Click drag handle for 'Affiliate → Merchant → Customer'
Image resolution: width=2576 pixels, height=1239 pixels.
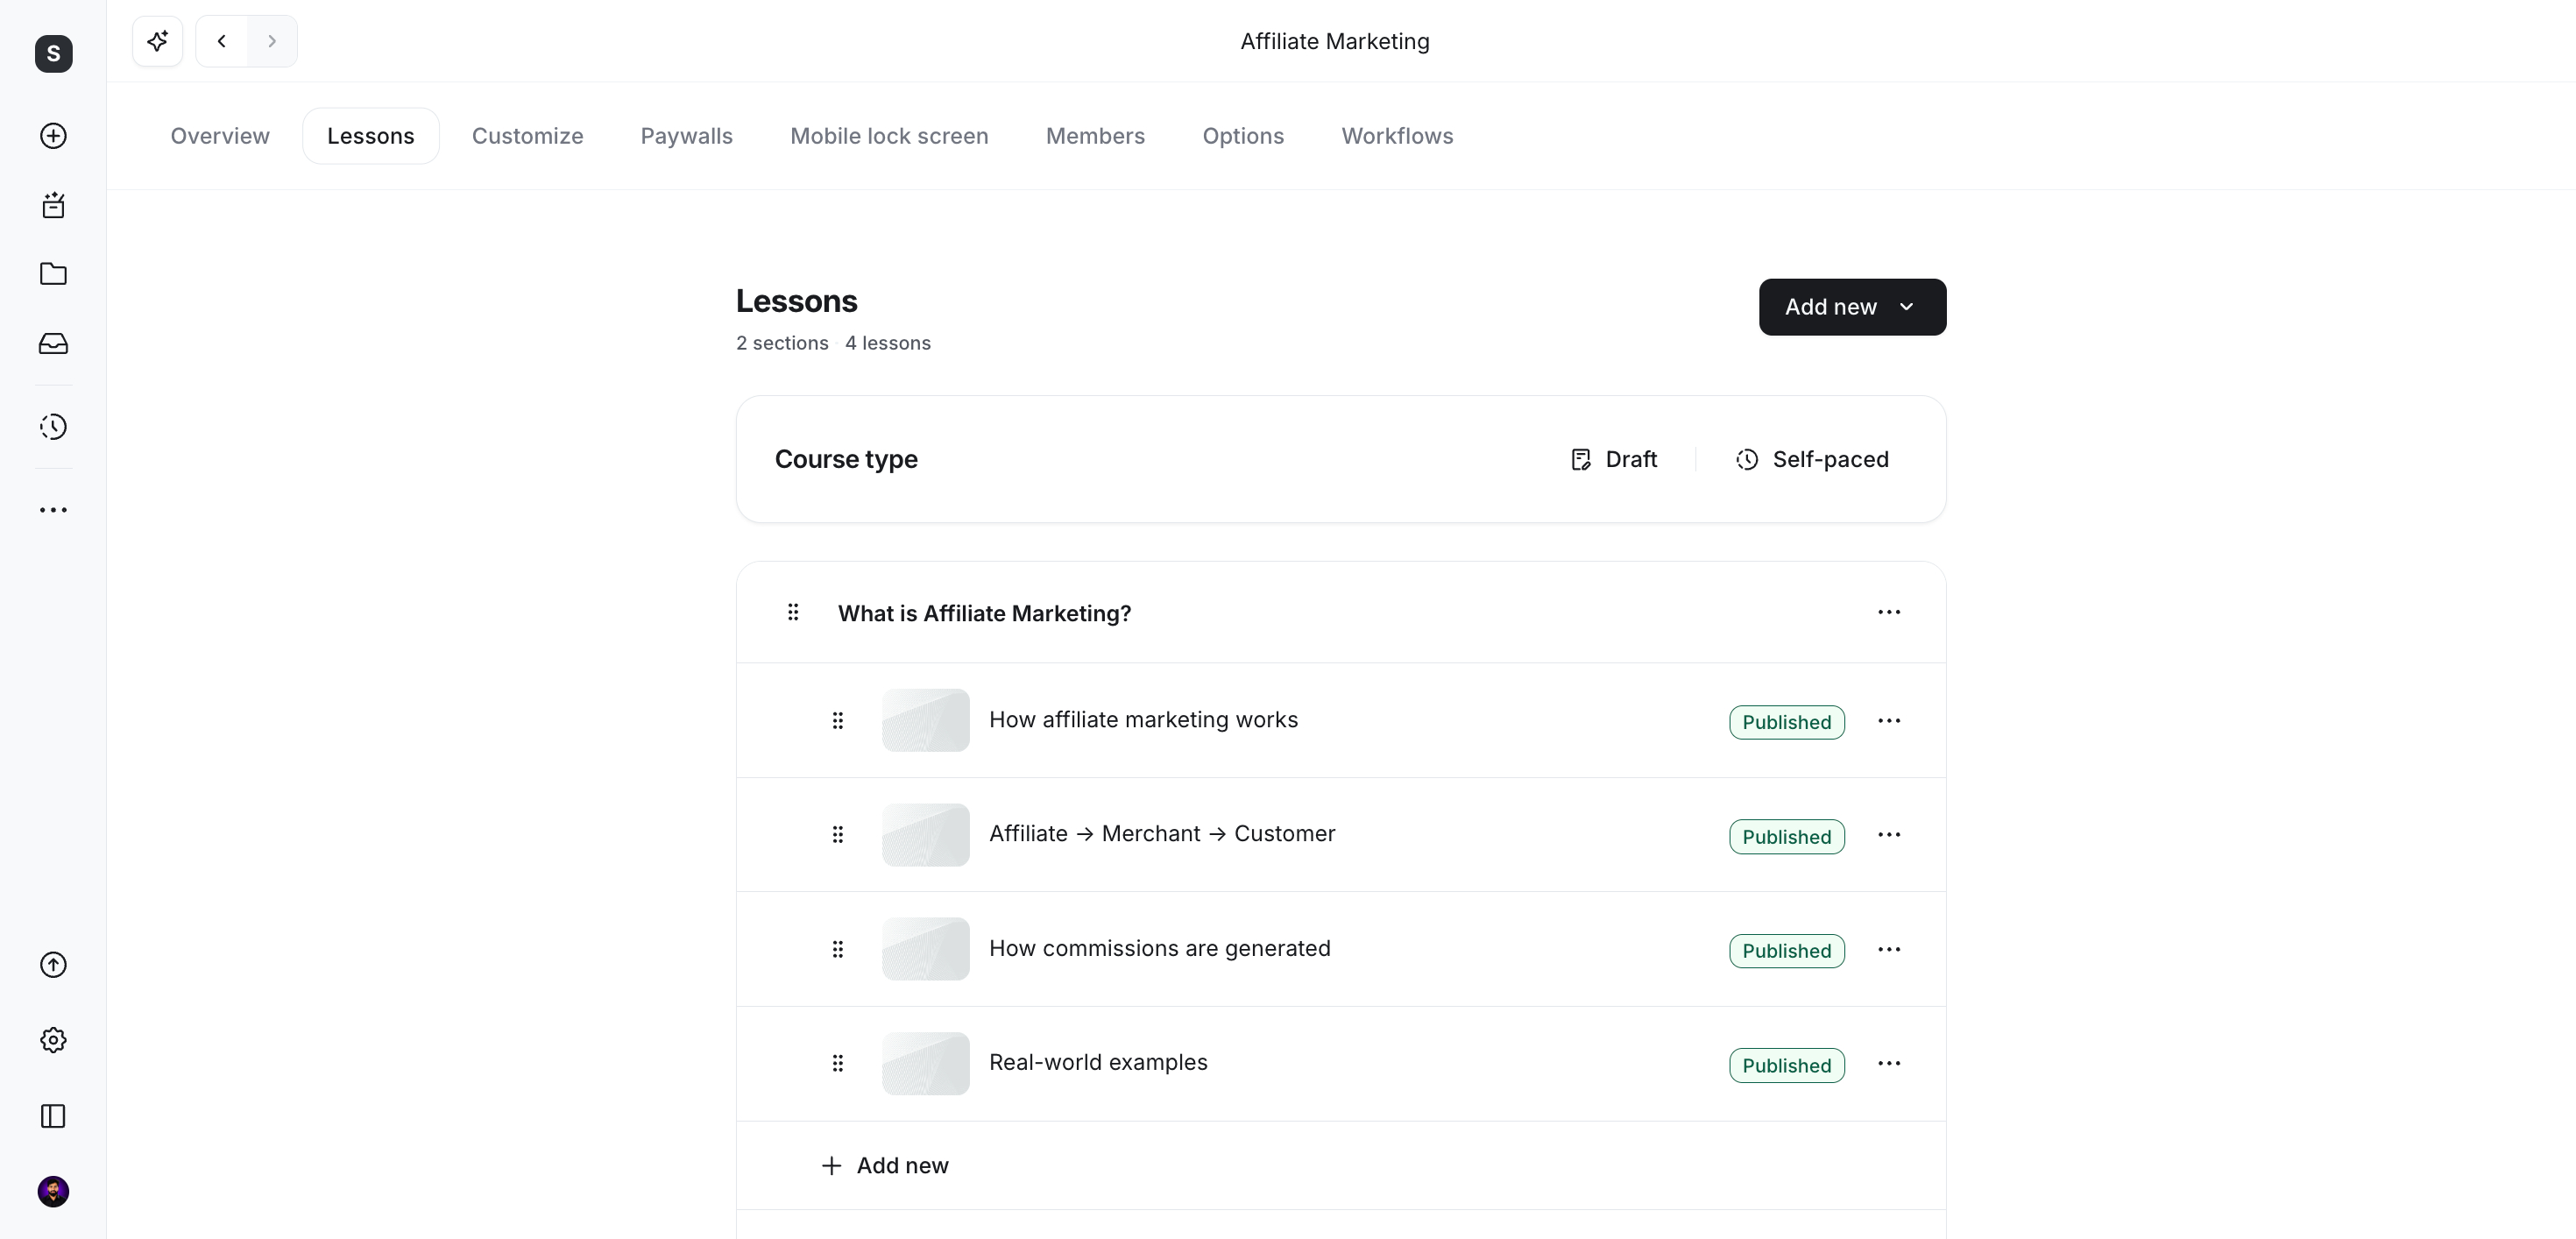click(x=838, y=835)
